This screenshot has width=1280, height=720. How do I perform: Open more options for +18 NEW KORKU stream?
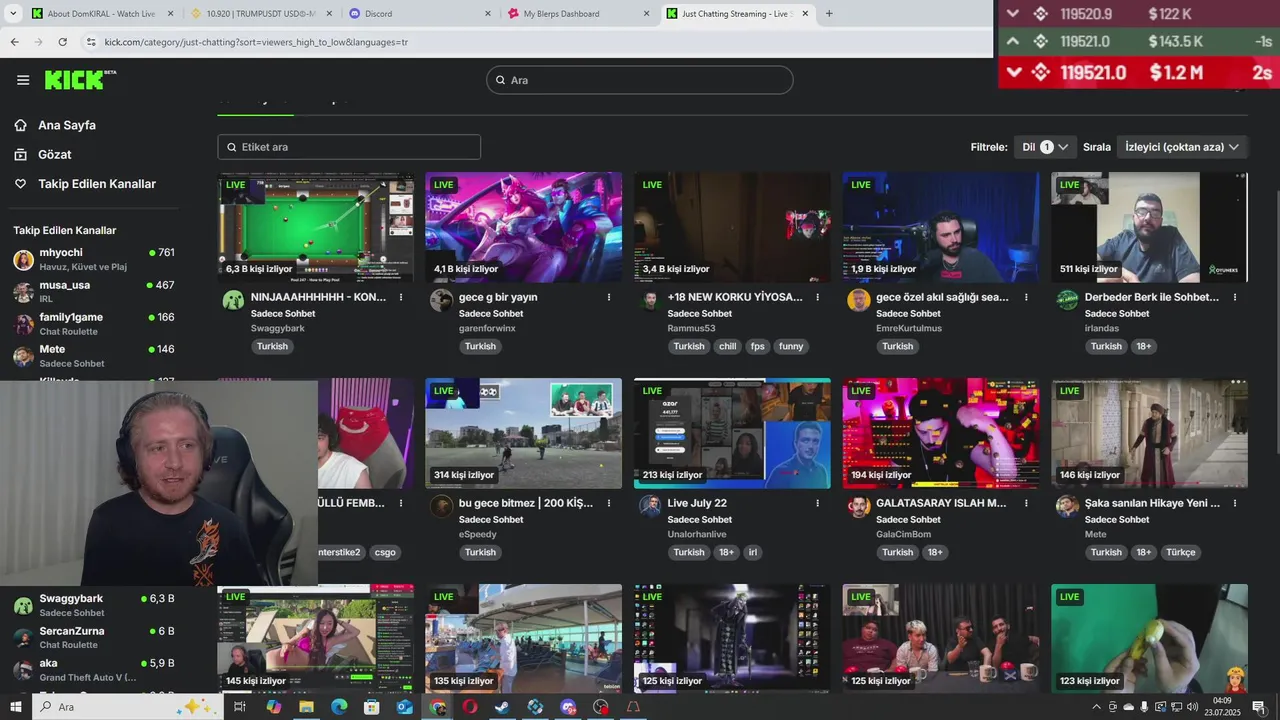(818, 297)
